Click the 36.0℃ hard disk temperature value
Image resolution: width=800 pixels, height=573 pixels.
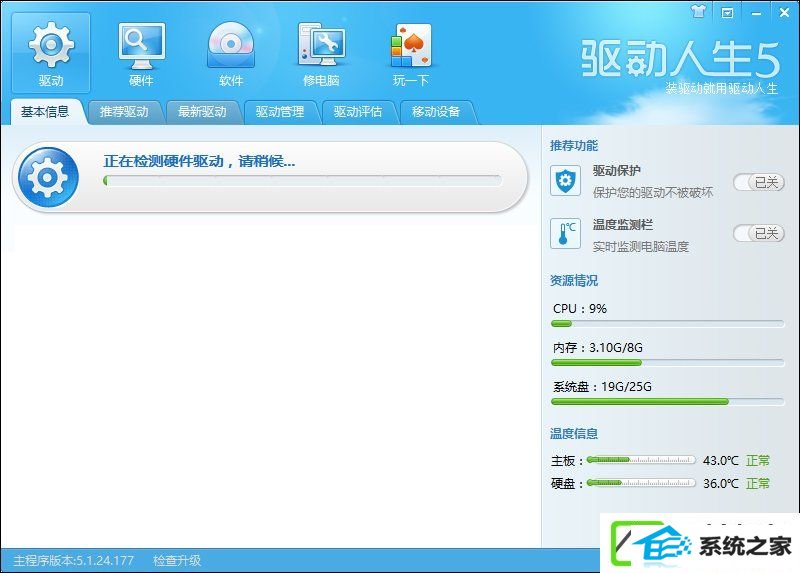point(720,483)
